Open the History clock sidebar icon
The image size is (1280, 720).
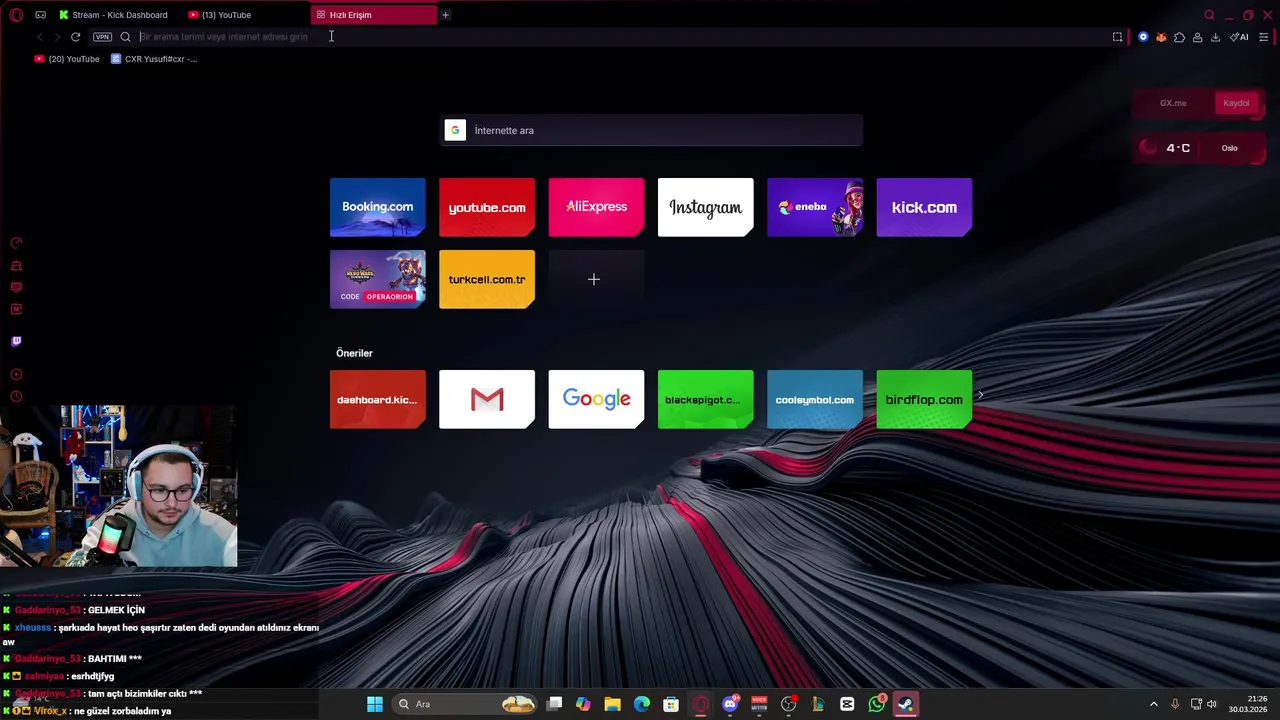point(16,397)
